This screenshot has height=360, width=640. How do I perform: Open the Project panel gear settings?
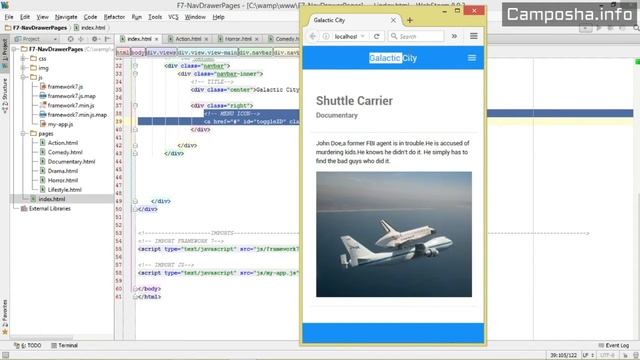(x=95, y=39)
